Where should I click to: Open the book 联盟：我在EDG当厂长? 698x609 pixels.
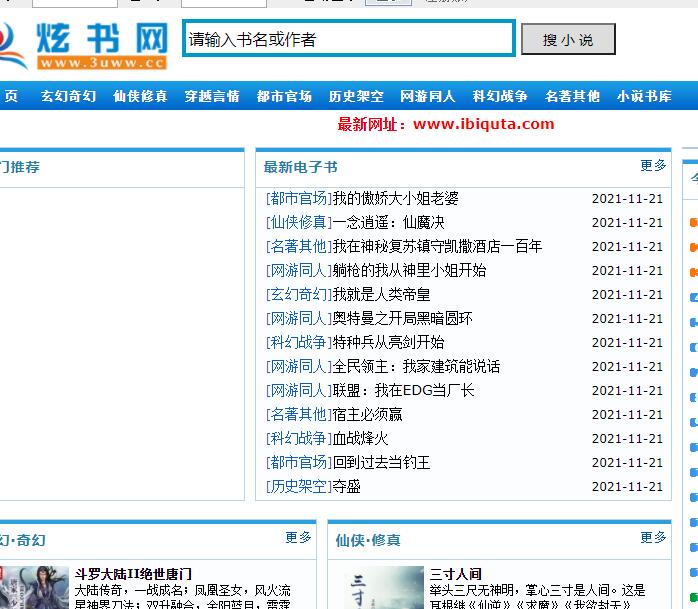pyautogui.click(x=404, y=390)
